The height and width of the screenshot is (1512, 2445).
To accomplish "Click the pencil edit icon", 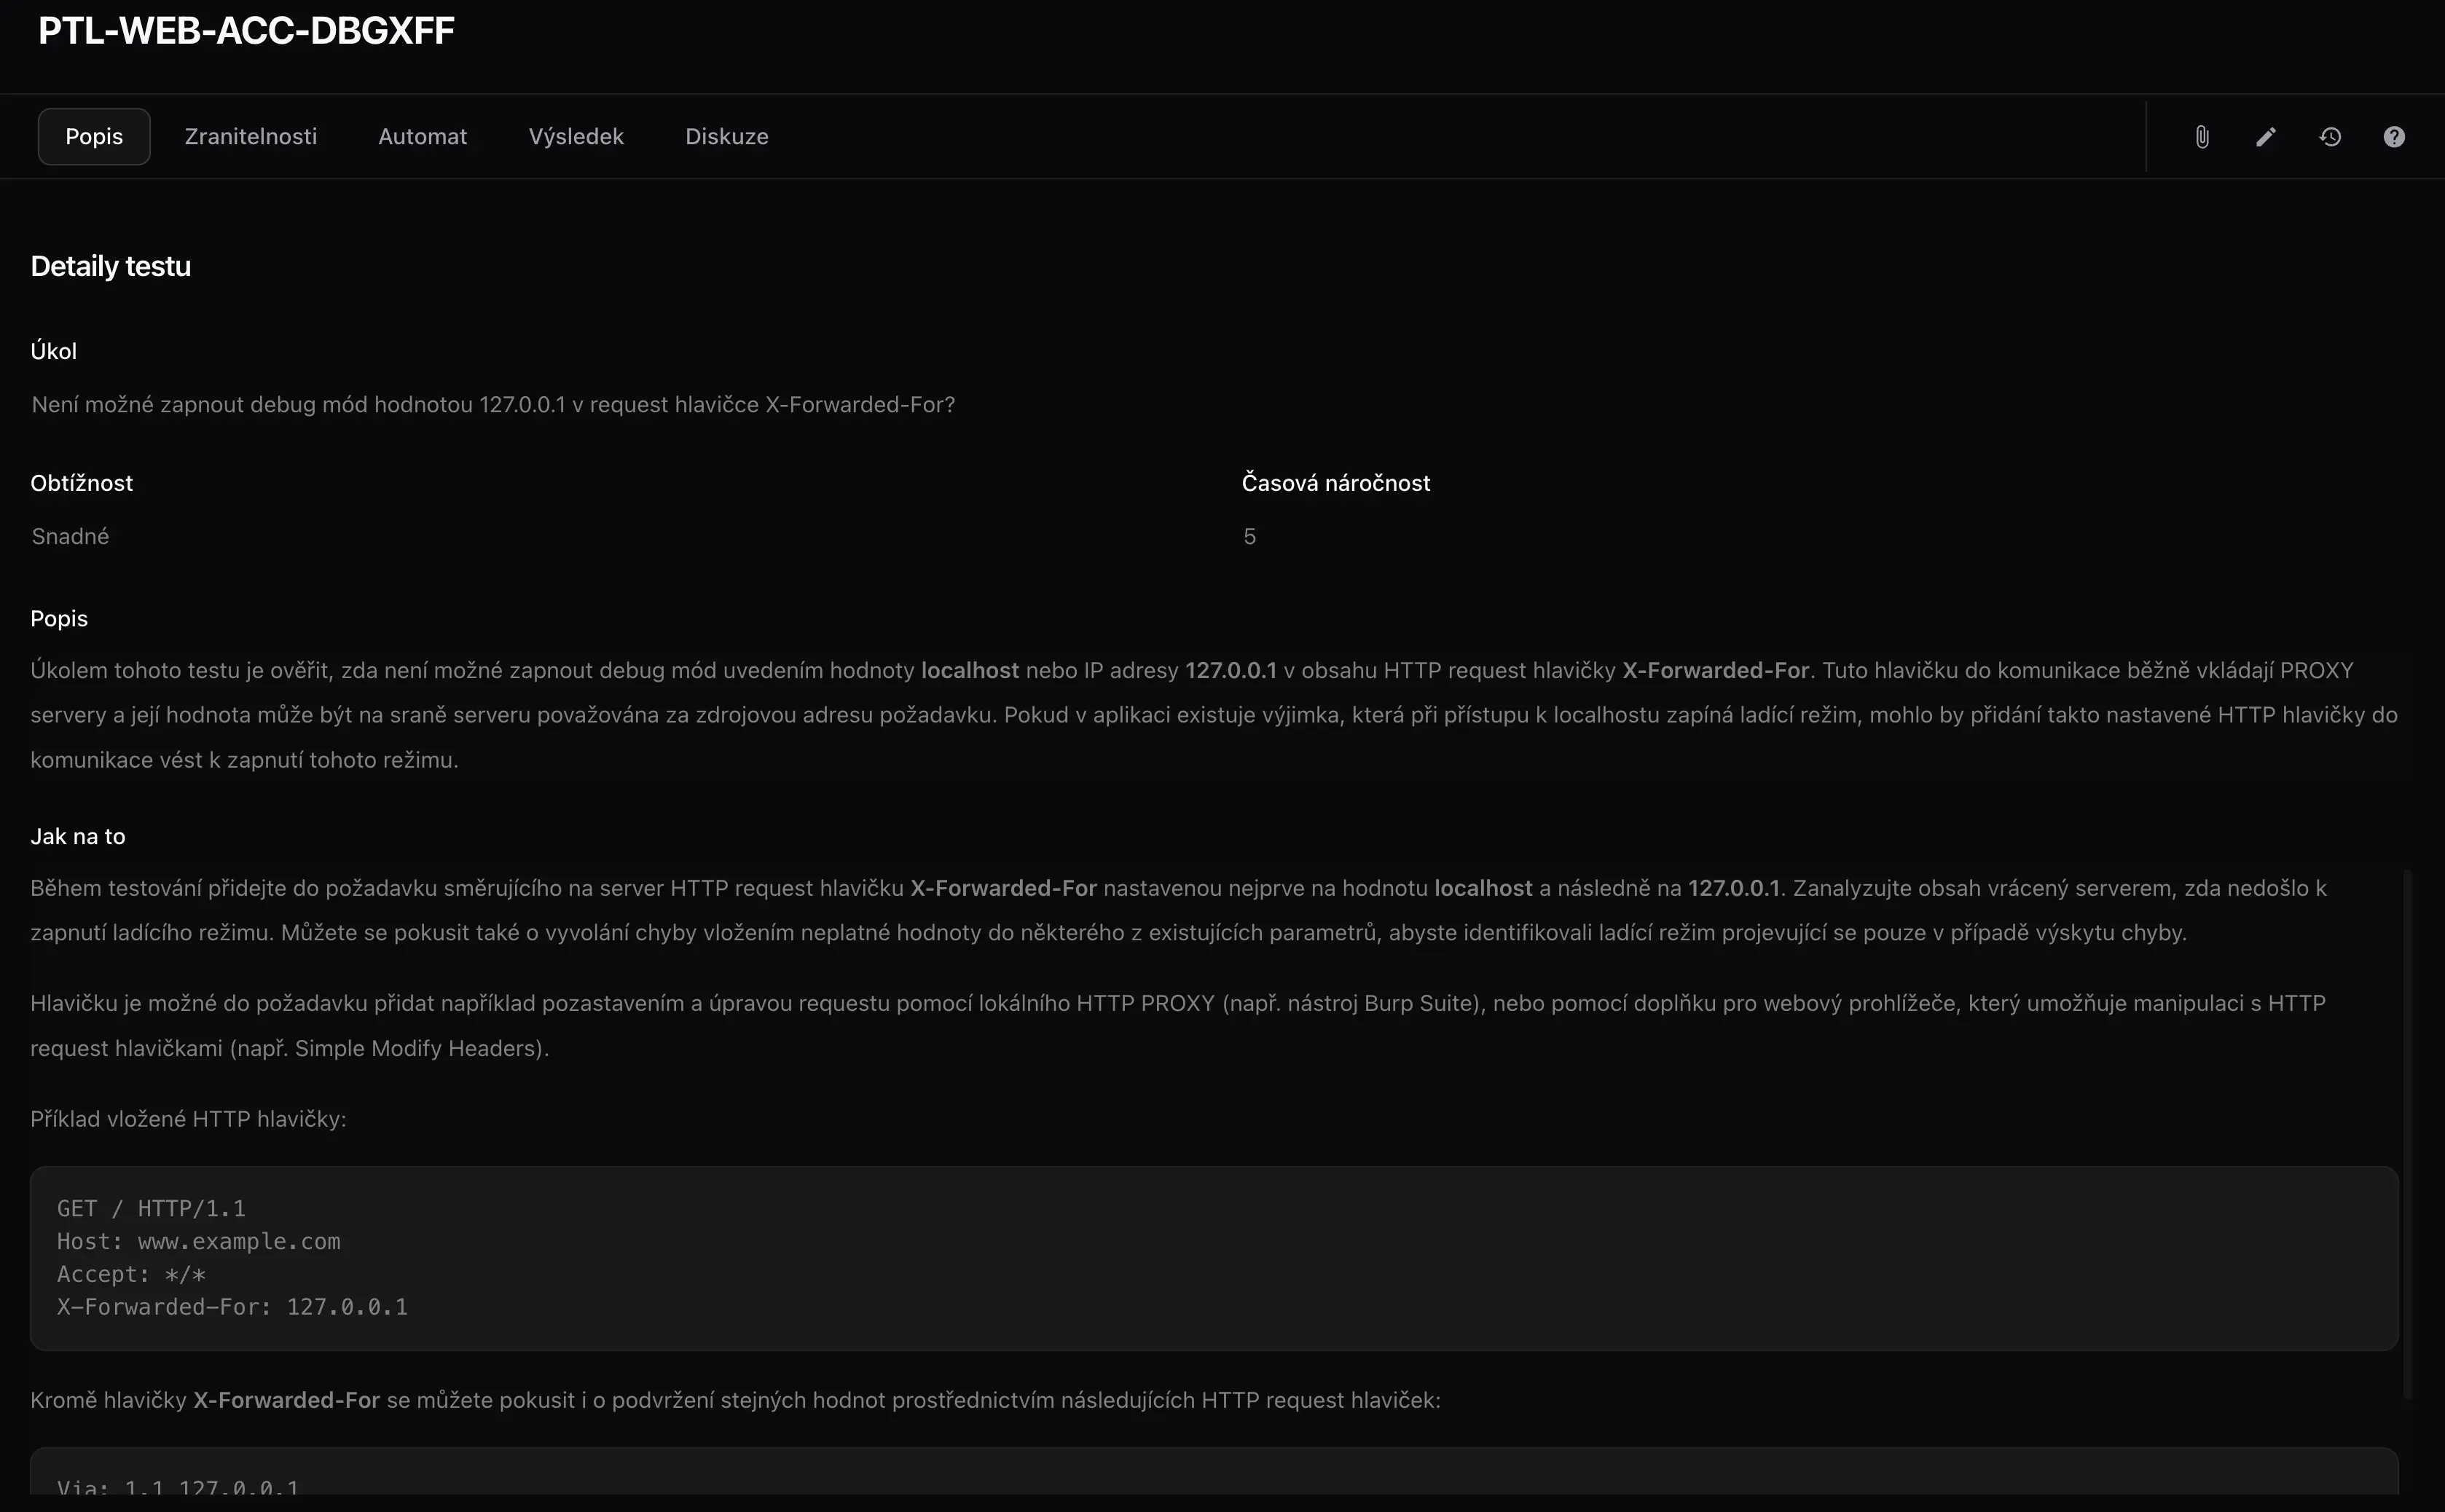I will click(2266, 137).
